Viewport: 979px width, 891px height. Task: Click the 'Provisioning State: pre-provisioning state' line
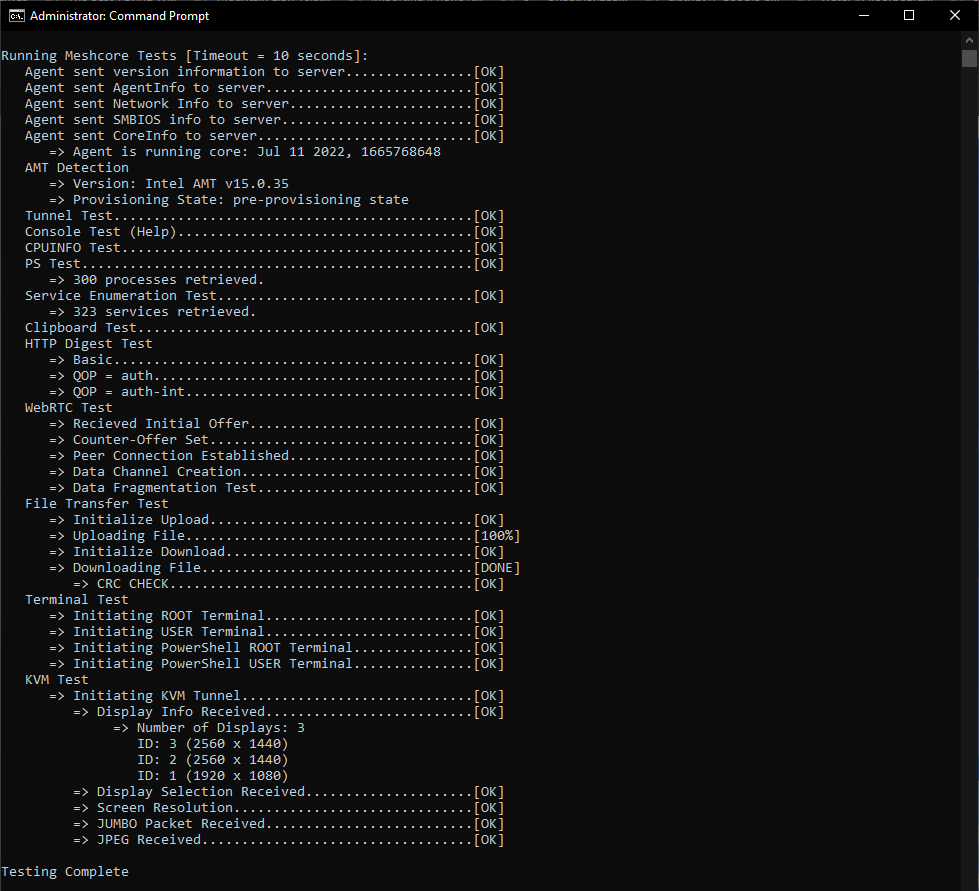click(240, 200)
